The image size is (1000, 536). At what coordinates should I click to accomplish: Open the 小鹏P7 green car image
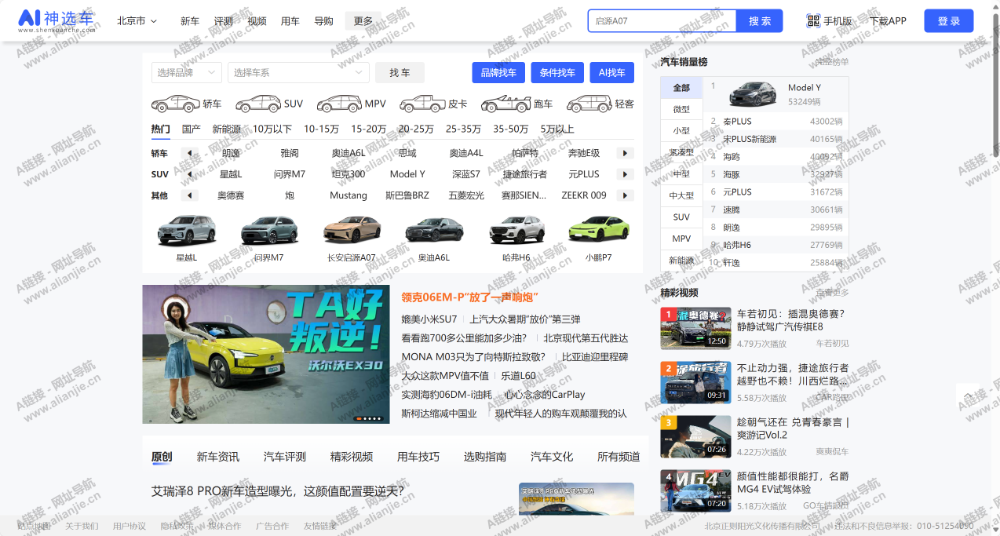599,230
